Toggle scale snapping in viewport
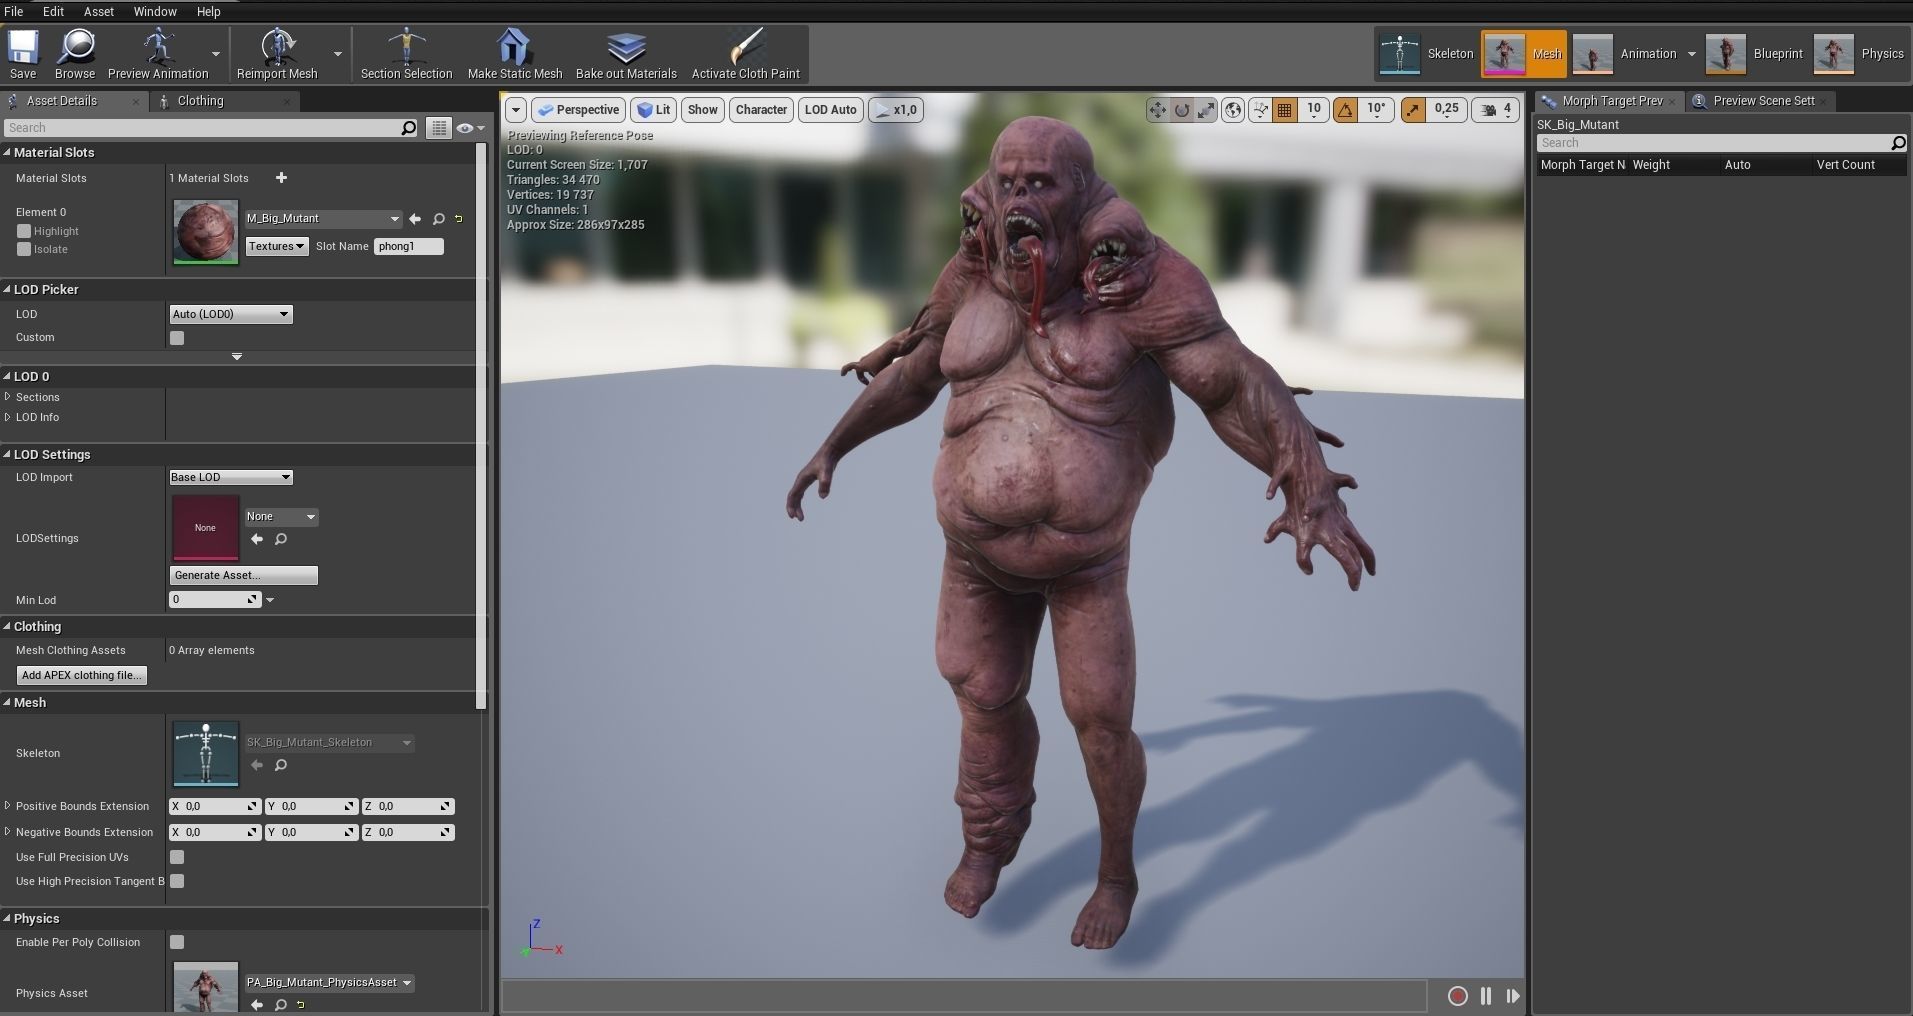Image resolution: width=1913 pixels, height=1016 pixels. coord(1412,110)
